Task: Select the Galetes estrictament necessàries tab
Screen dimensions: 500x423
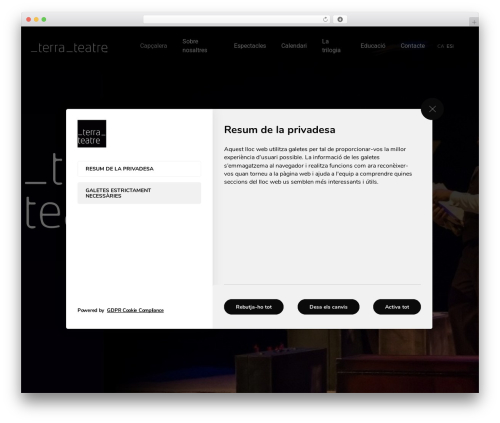Action: pos(139,193)
